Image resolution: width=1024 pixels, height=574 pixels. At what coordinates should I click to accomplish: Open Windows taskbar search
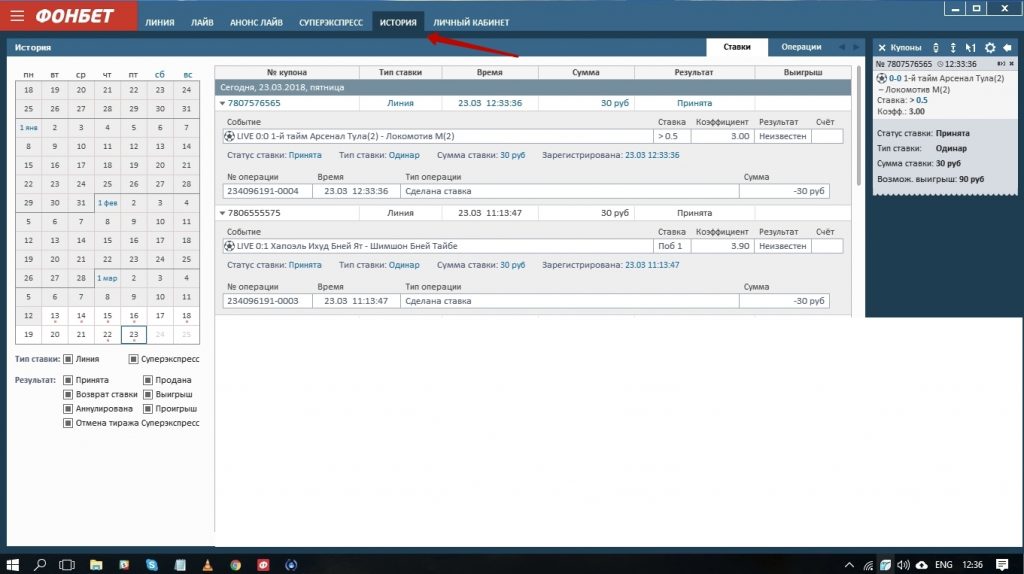(40, 565)
